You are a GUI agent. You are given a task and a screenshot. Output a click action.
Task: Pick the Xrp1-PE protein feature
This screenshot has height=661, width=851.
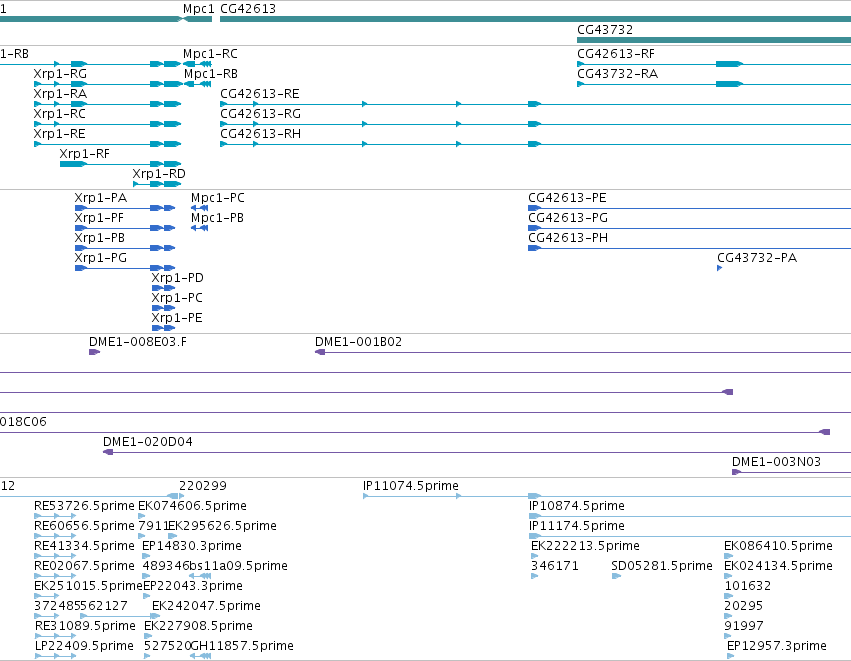click(x=177, y=319)
